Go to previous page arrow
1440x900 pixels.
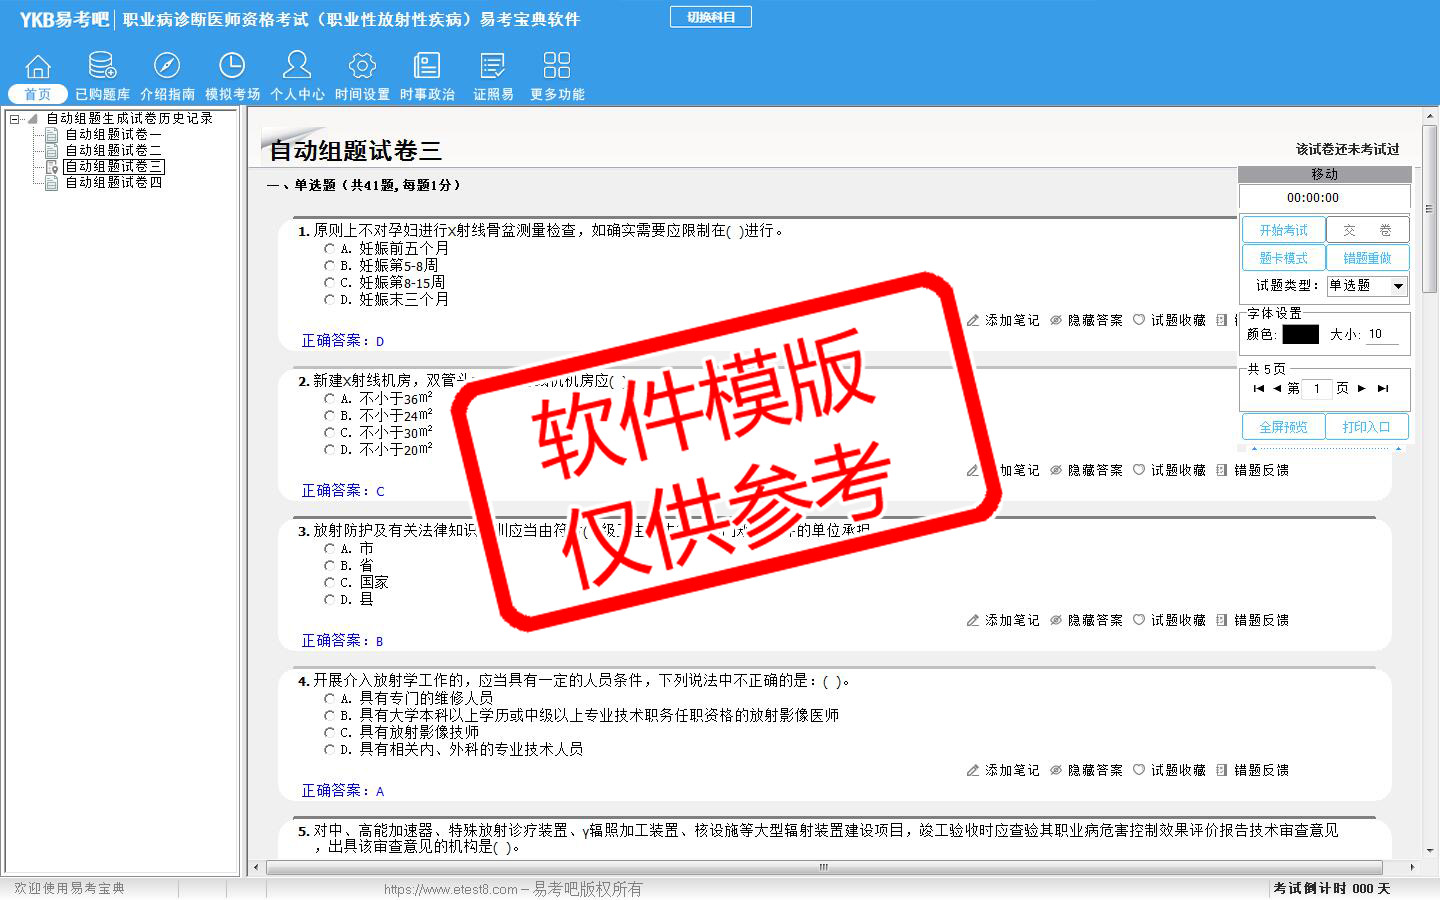pyautogui.click(x=1277, y=388)
